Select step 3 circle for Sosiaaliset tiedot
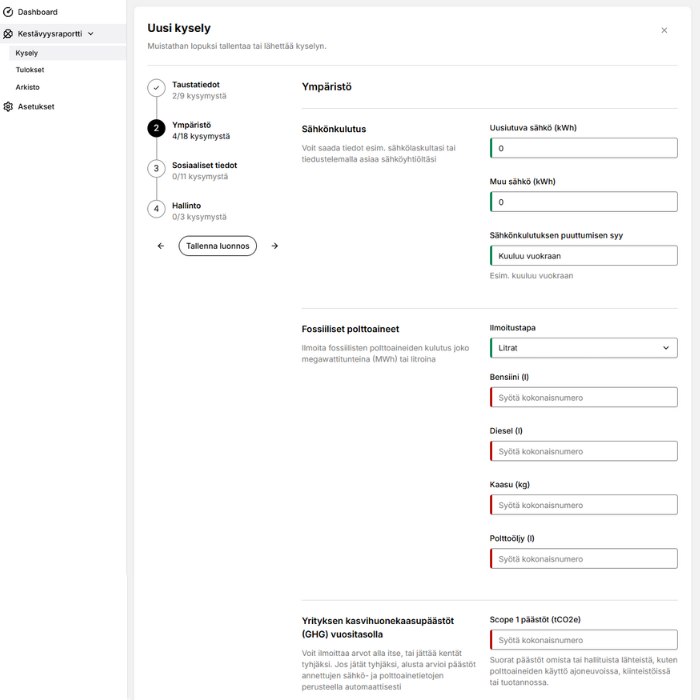700x700 pixels. 156,168
